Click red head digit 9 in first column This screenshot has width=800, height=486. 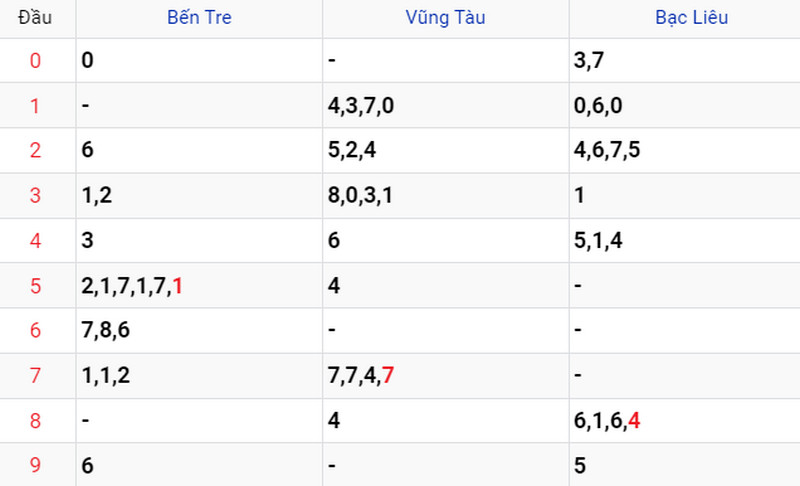point(35,465)
